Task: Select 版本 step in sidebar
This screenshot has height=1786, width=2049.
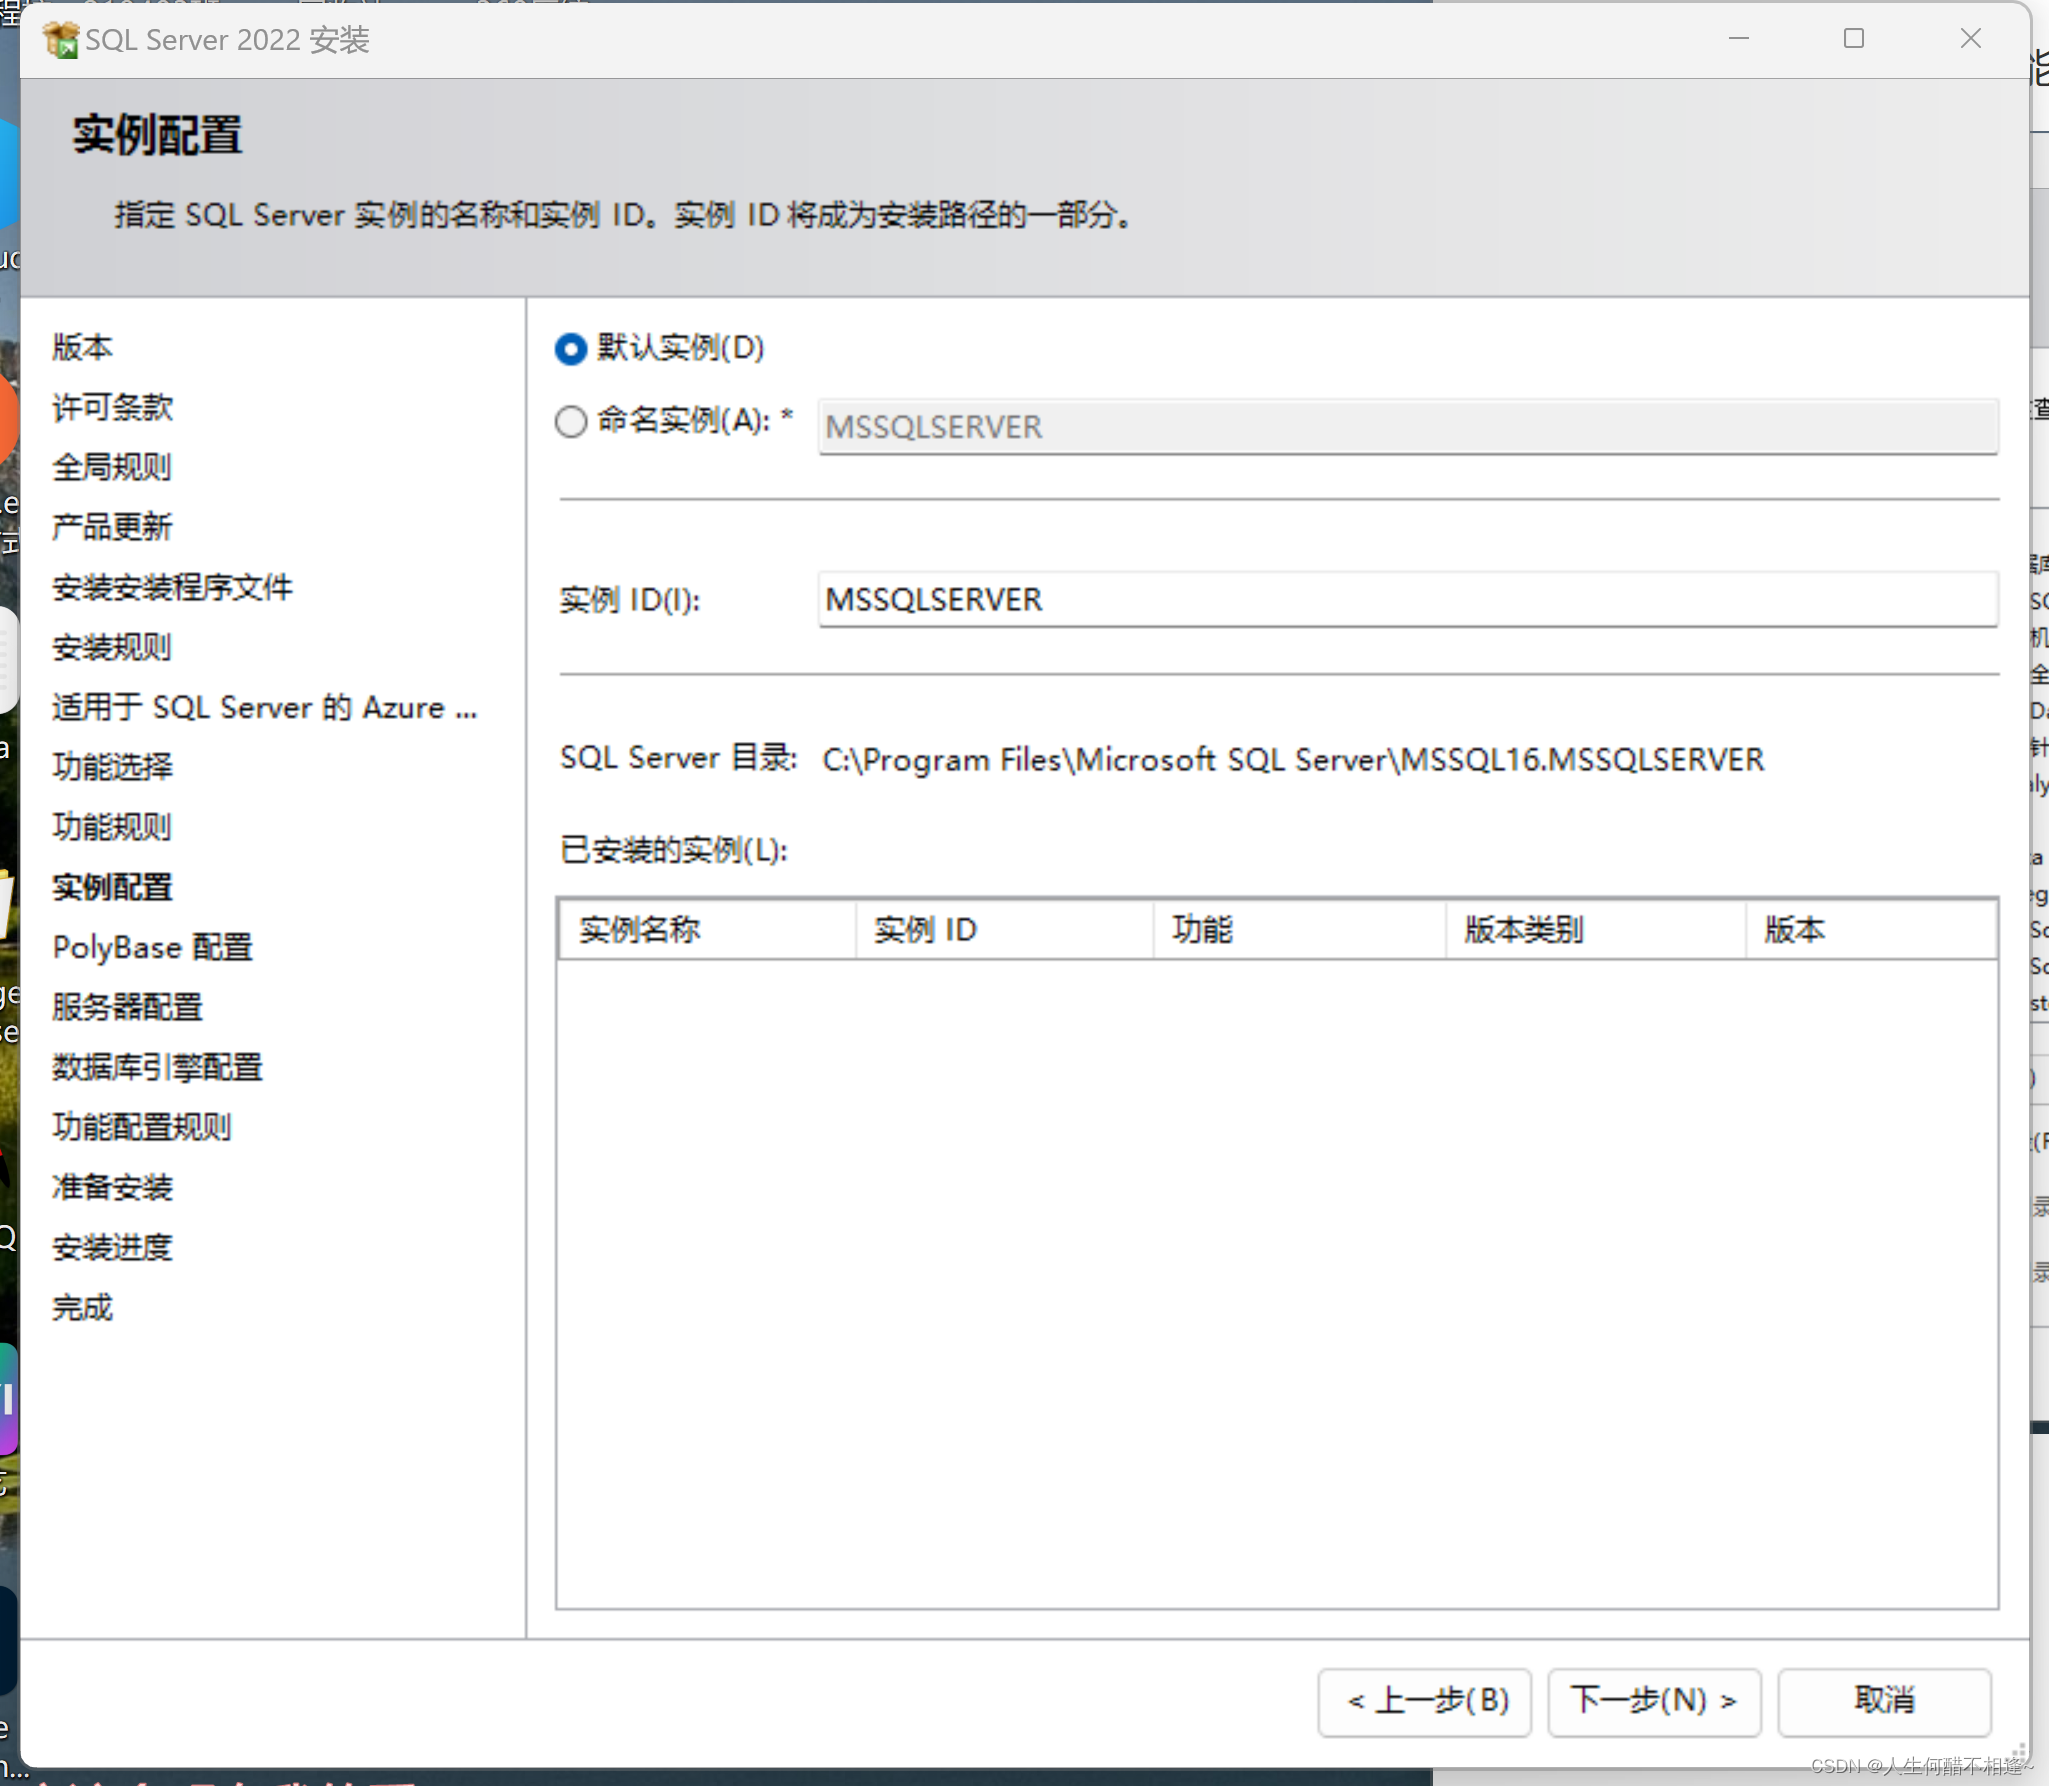Action: pos(83,347)
